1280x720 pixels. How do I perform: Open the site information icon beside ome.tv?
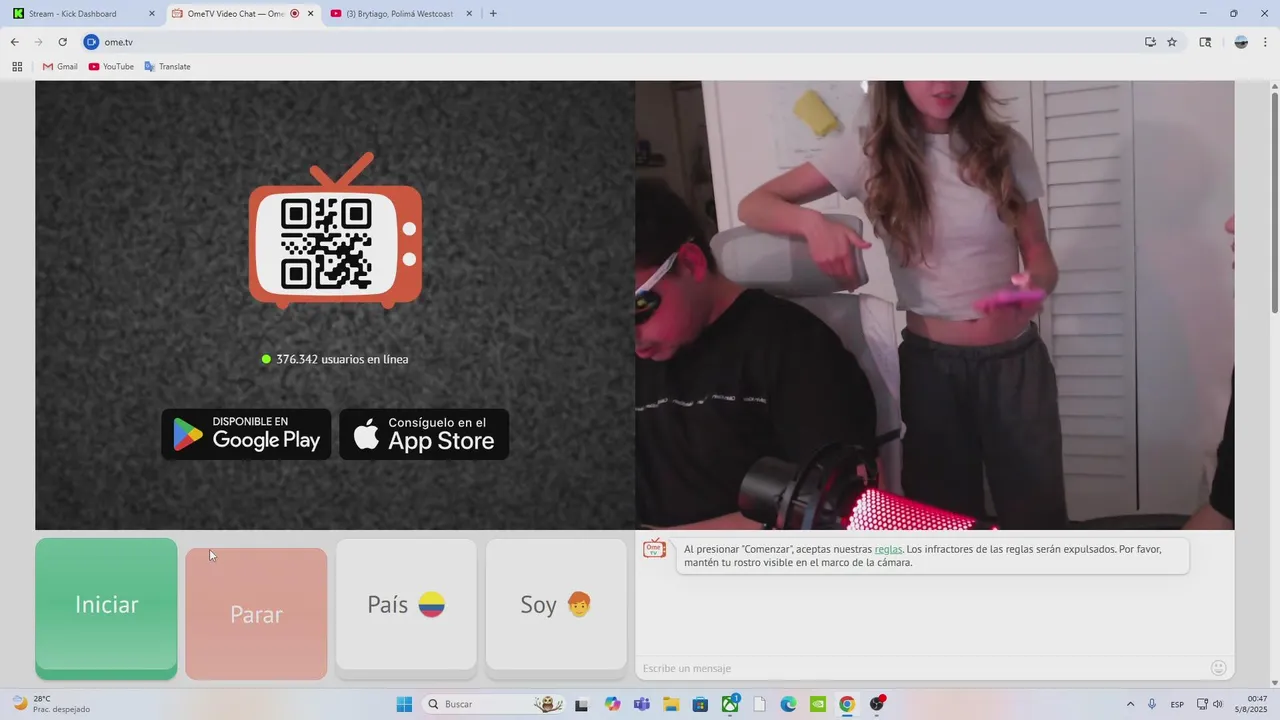pos(91,42)
